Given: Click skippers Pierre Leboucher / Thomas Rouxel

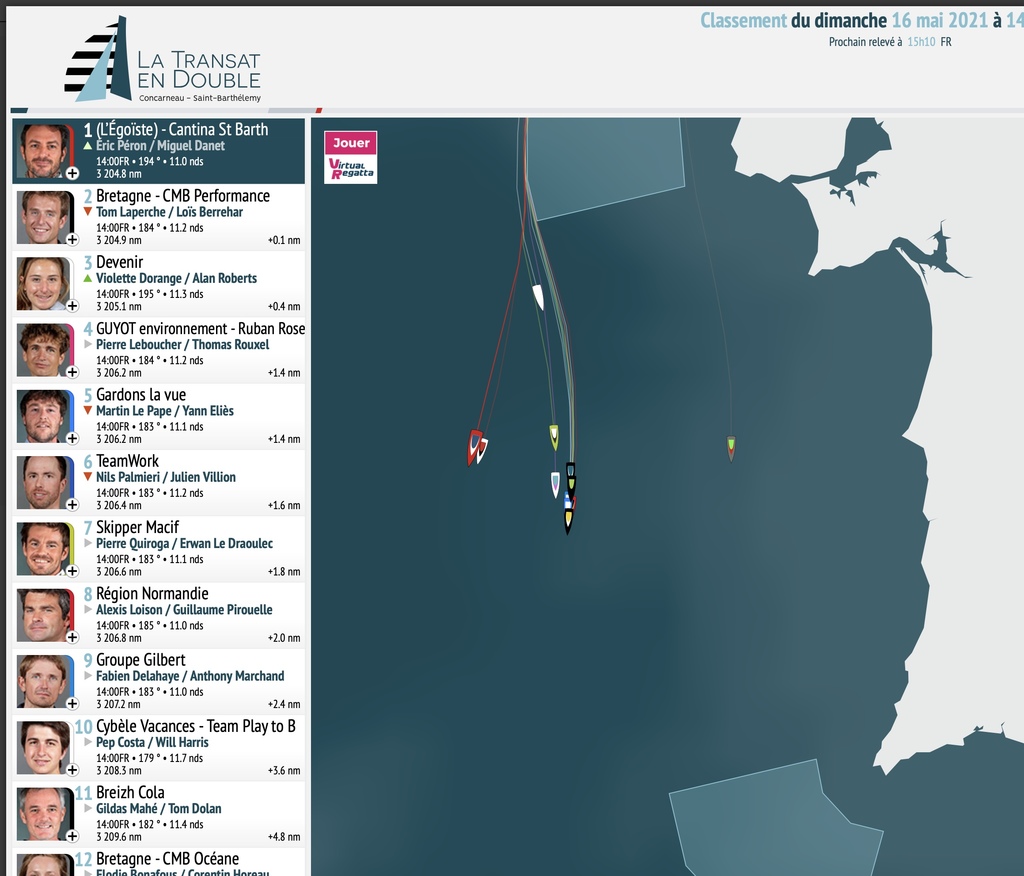Looking at the screenshot, I should (182, 344).
